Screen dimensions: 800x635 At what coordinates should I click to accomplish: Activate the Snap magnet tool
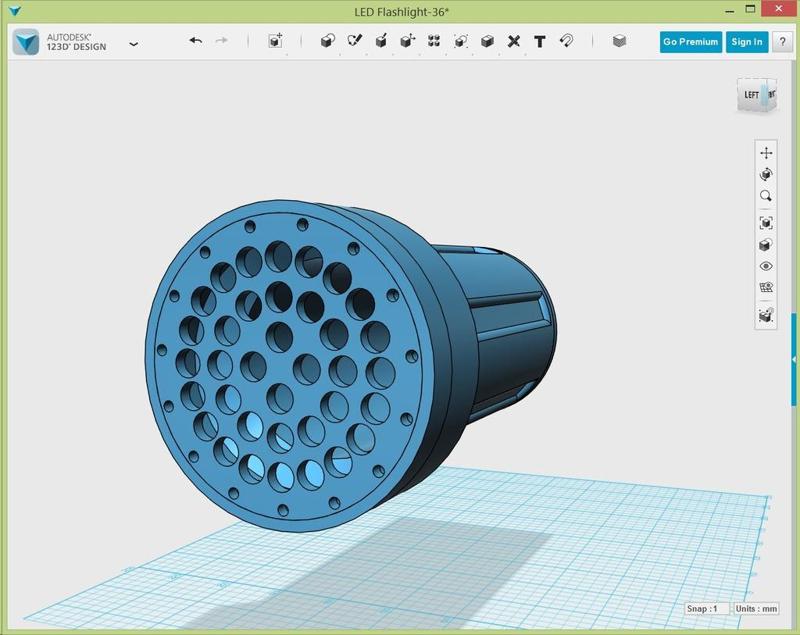566,41
